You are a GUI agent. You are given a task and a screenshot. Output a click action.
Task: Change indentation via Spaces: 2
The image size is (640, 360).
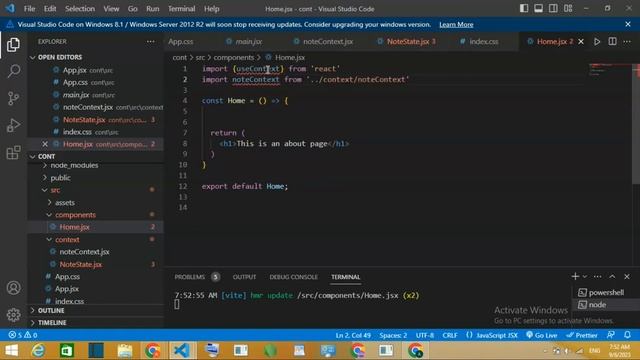click(x=393, y=335)
